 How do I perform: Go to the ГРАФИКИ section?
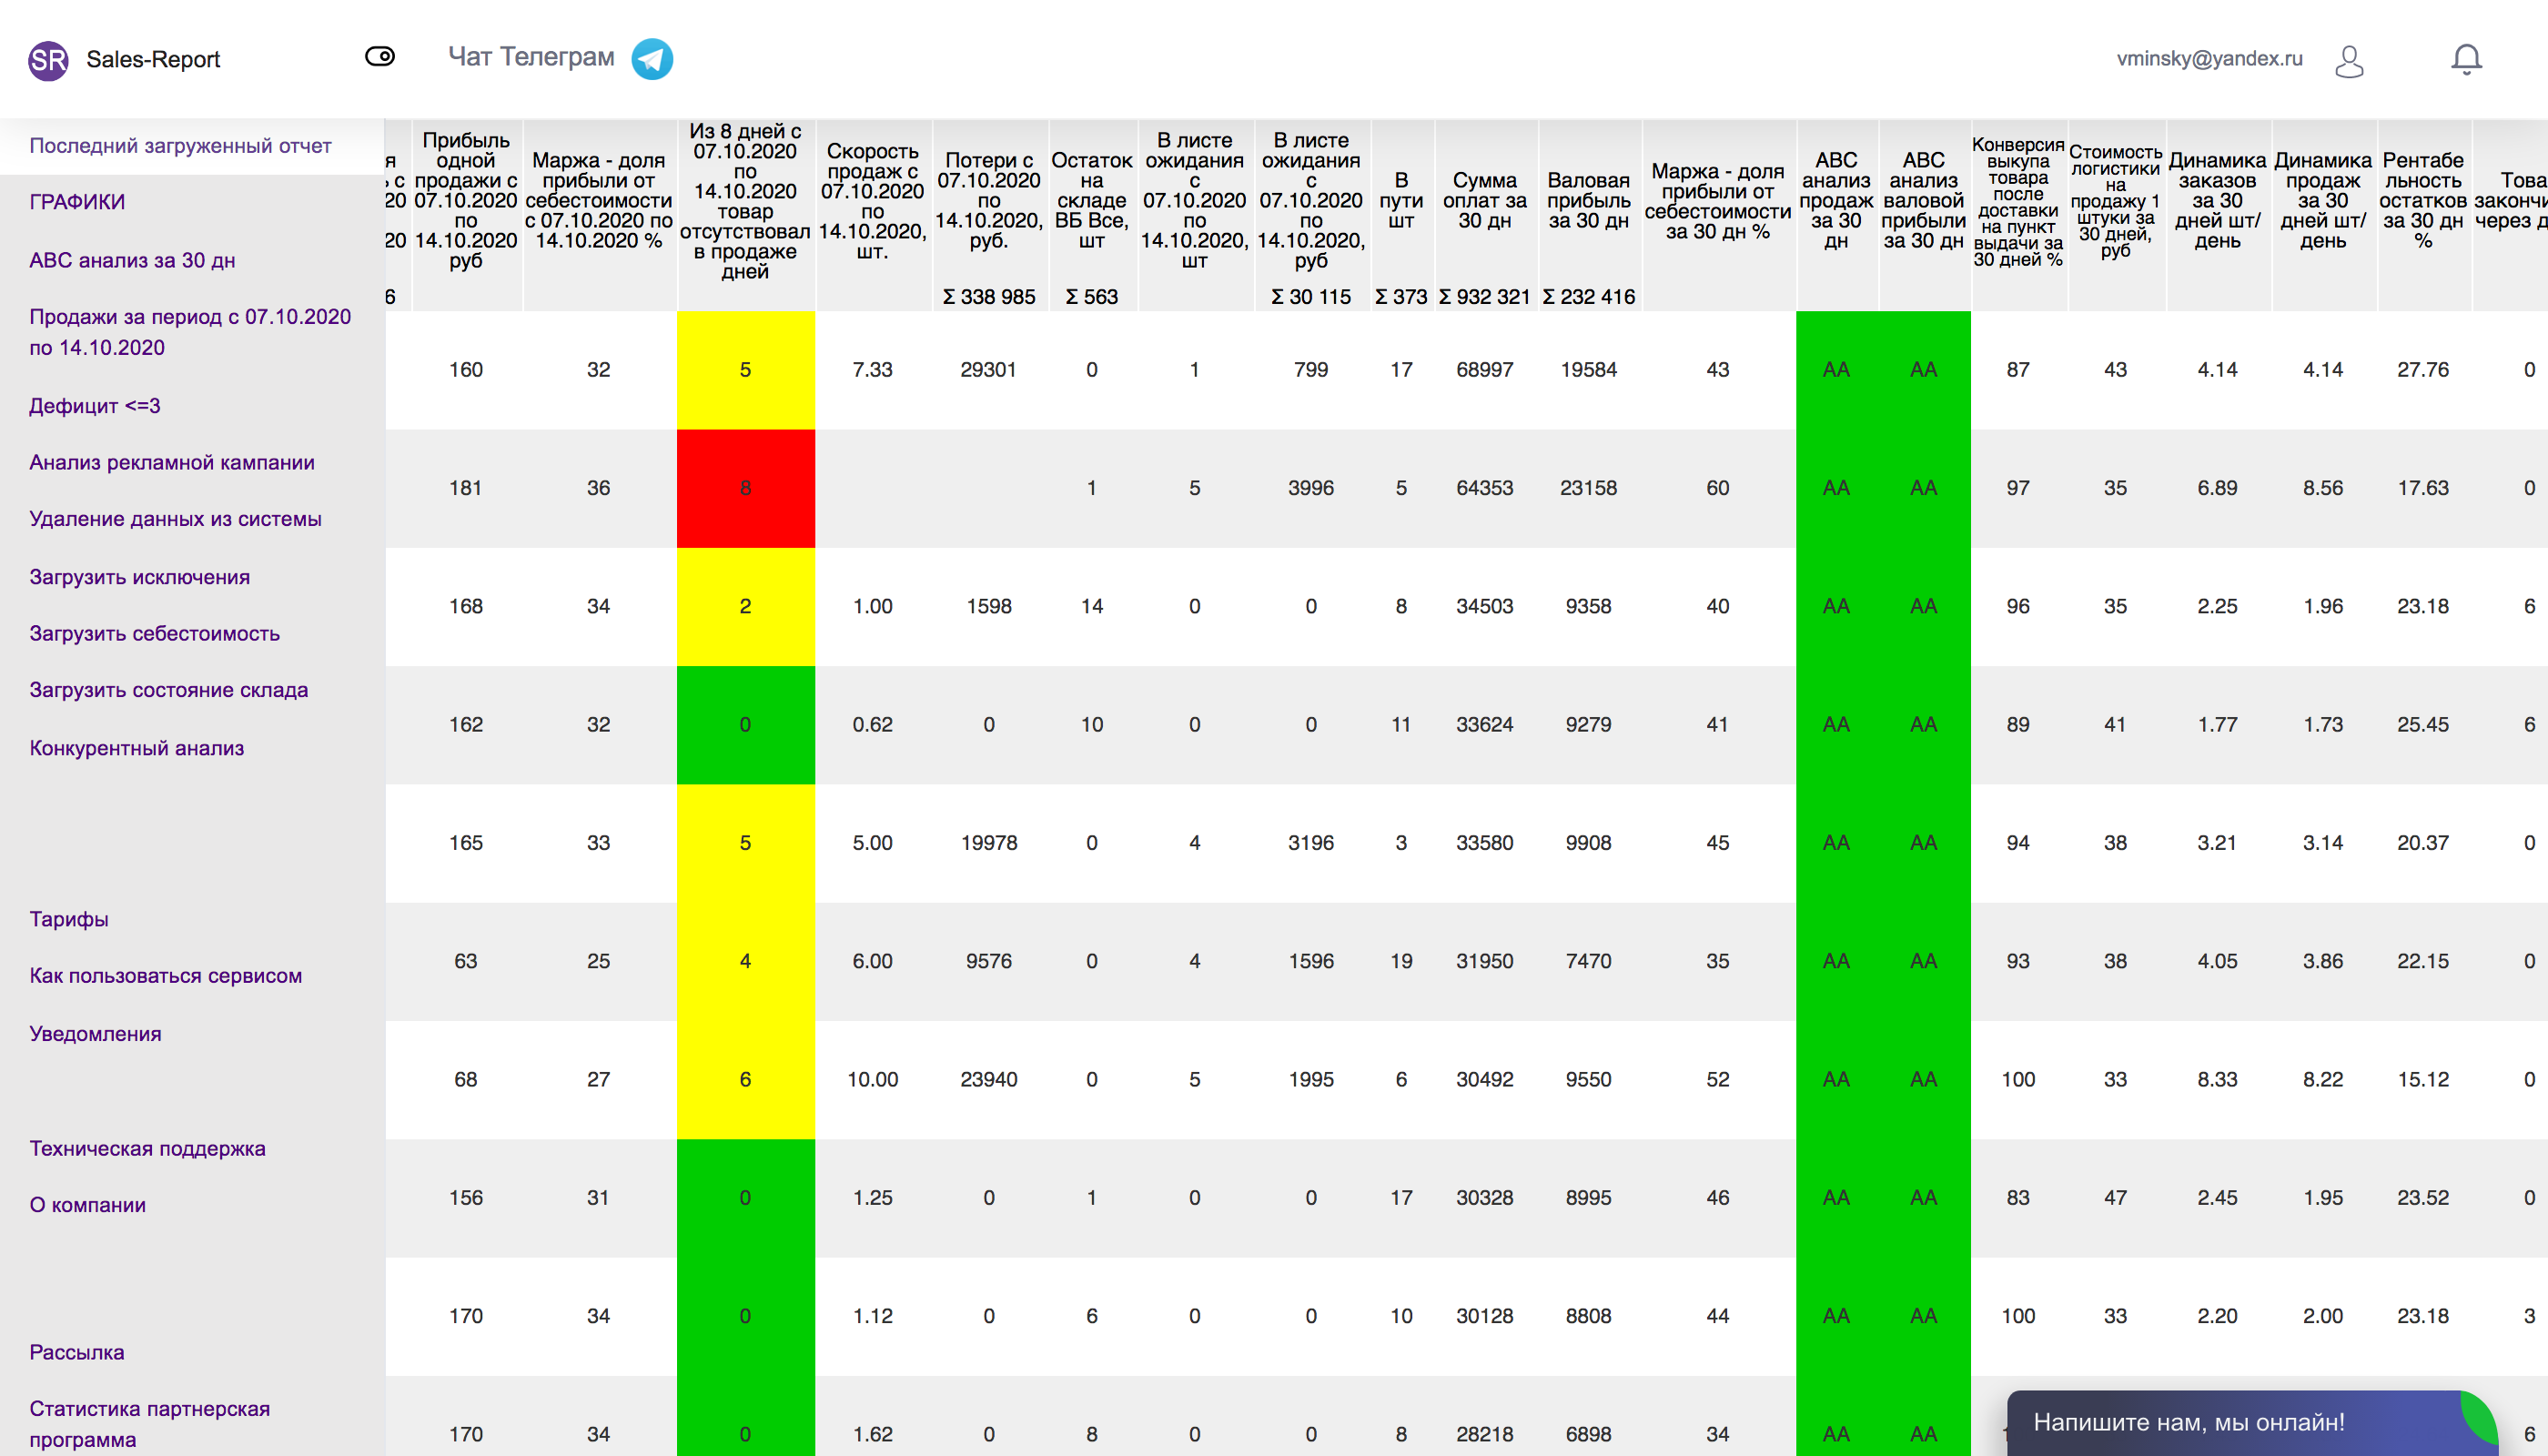pos(77,202)
